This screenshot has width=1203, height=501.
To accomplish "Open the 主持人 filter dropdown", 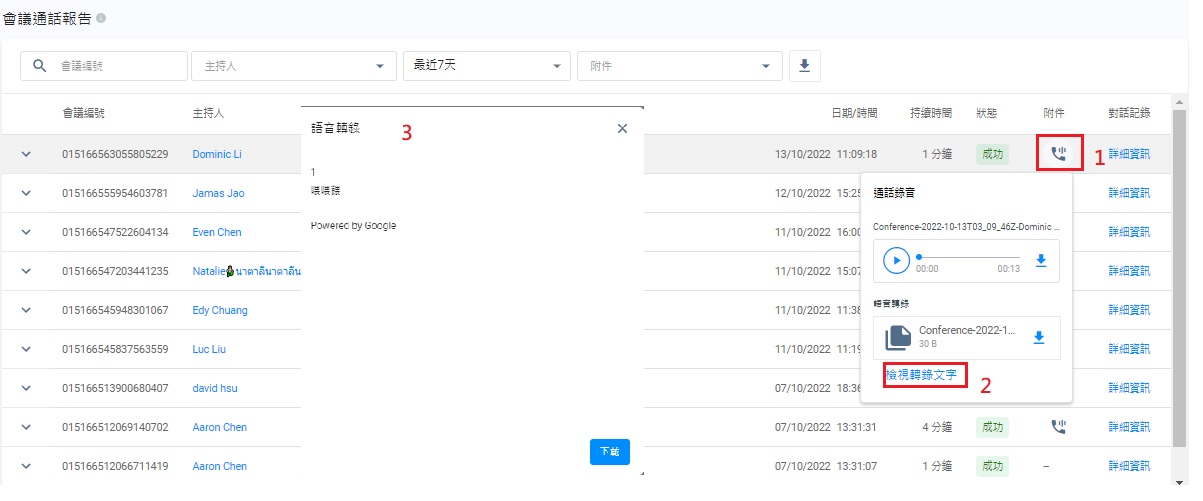I will 293,66.
